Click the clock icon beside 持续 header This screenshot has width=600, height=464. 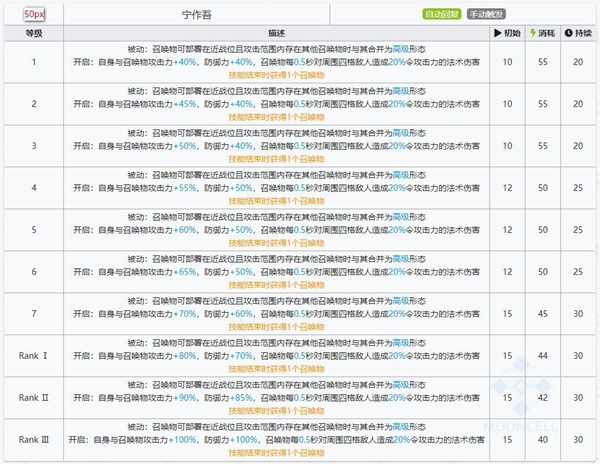[x=569, y=33]
